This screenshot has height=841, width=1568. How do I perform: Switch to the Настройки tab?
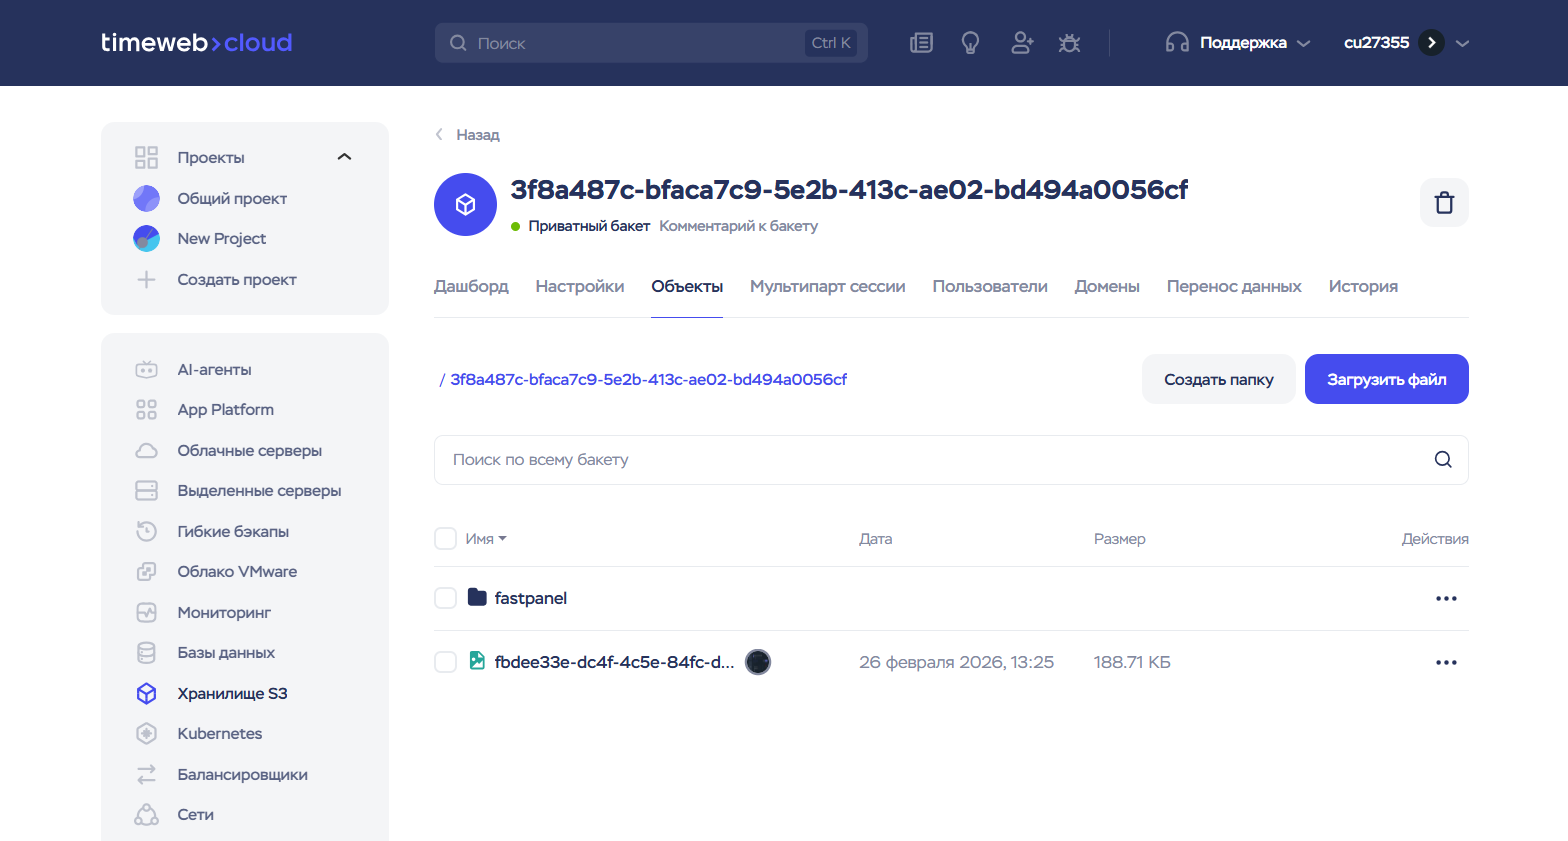pos(579,287)
